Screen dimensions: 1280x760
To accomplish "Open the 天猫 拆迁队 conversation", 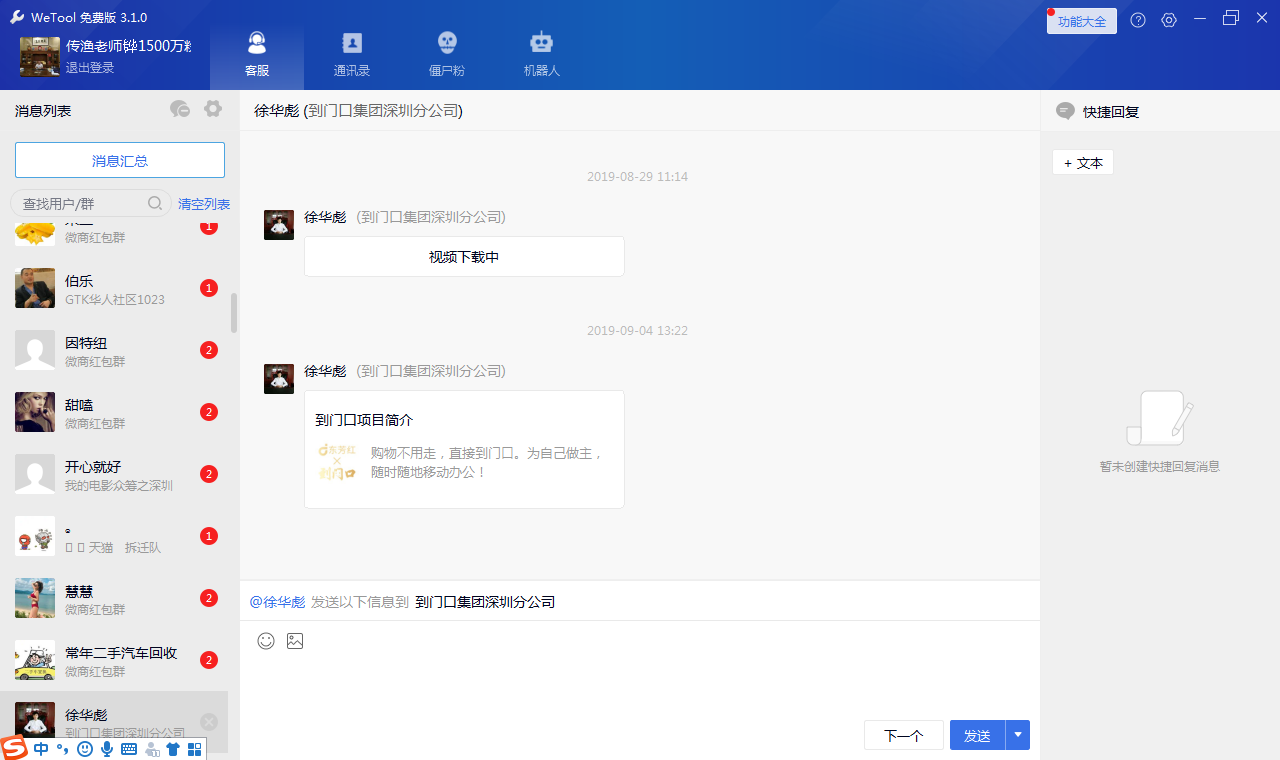I will click(x=114, y=536).
